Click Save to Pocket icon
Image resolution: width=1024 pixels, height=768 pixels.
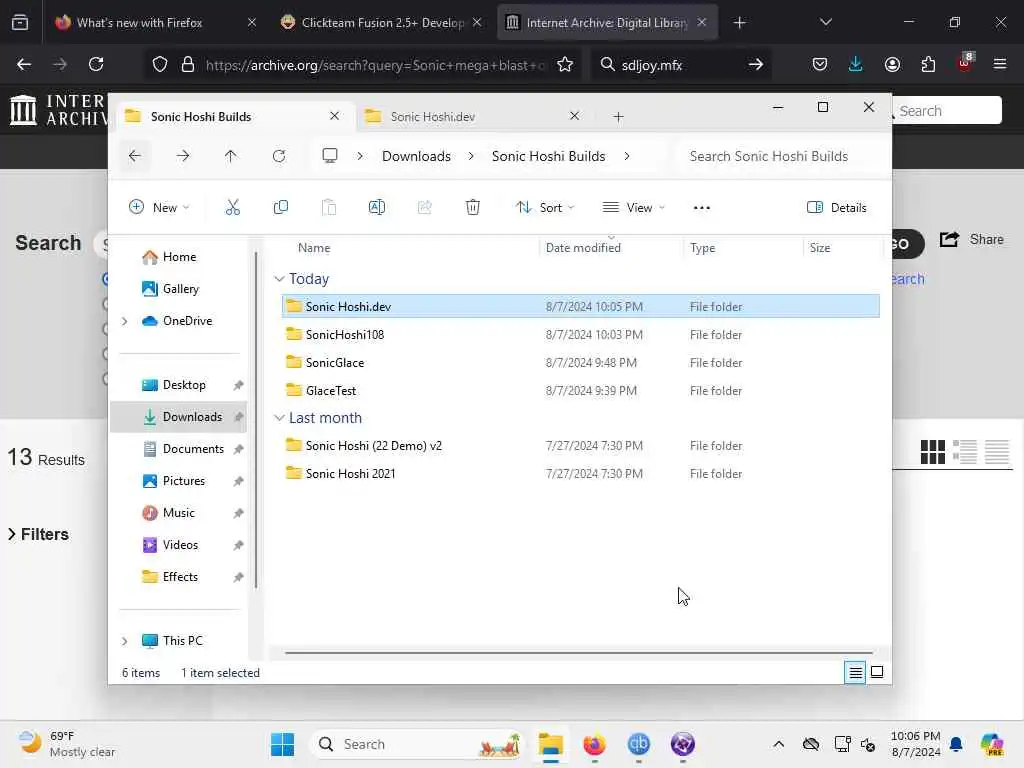coord(820,64)
